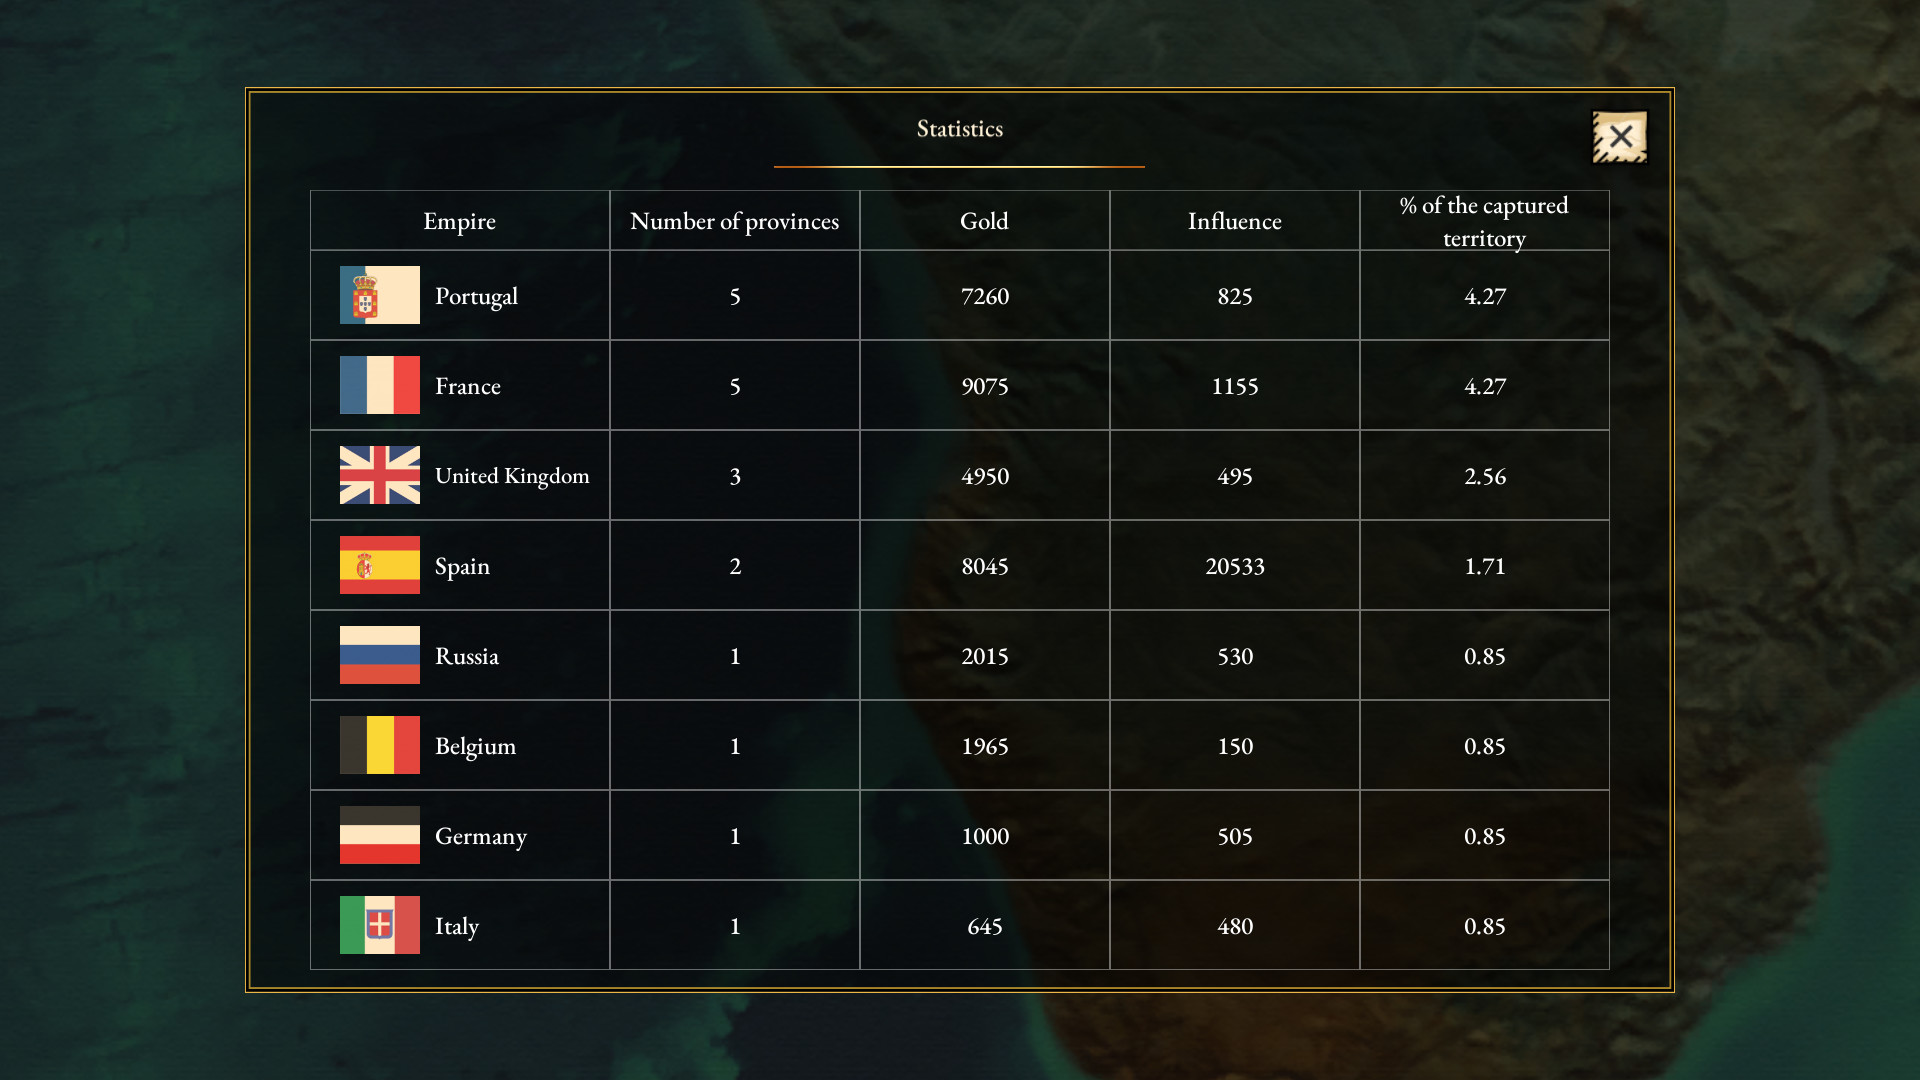Select the Portugal empire name
This screenshot has width=1920, height=1080.
click(x=476, y=296)
